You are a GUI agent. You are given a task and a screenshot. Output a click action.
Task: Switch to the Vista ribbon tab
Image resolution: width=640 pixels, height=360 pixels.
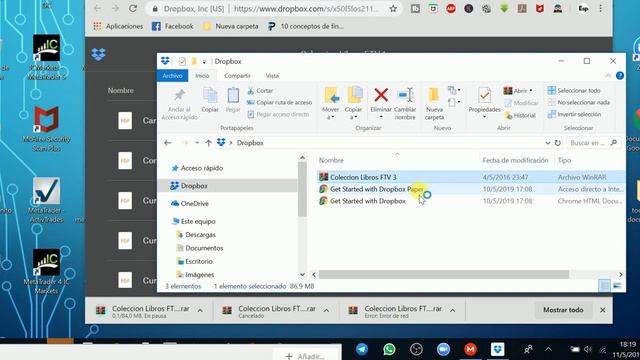click(x=272, y=76)
